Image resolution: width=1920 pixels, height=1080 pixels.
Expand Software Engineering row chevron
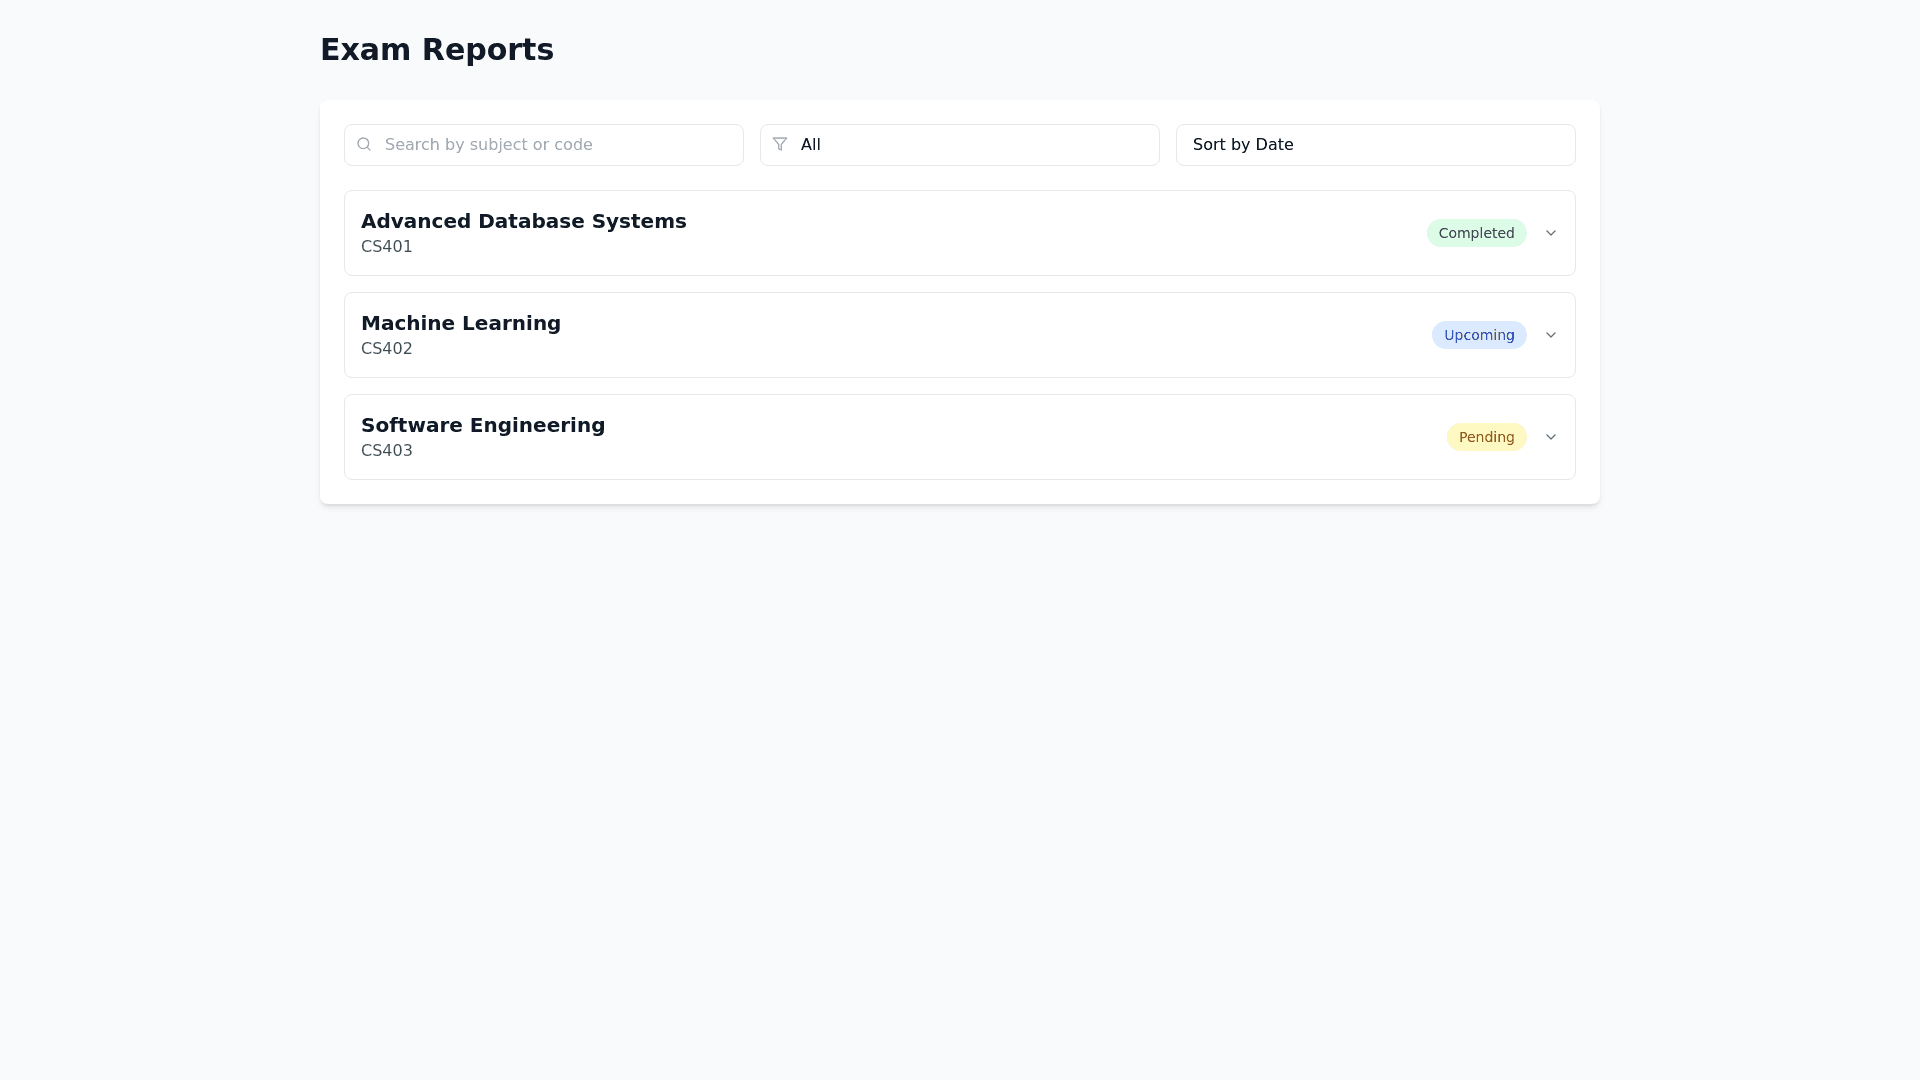(1550, 437)
